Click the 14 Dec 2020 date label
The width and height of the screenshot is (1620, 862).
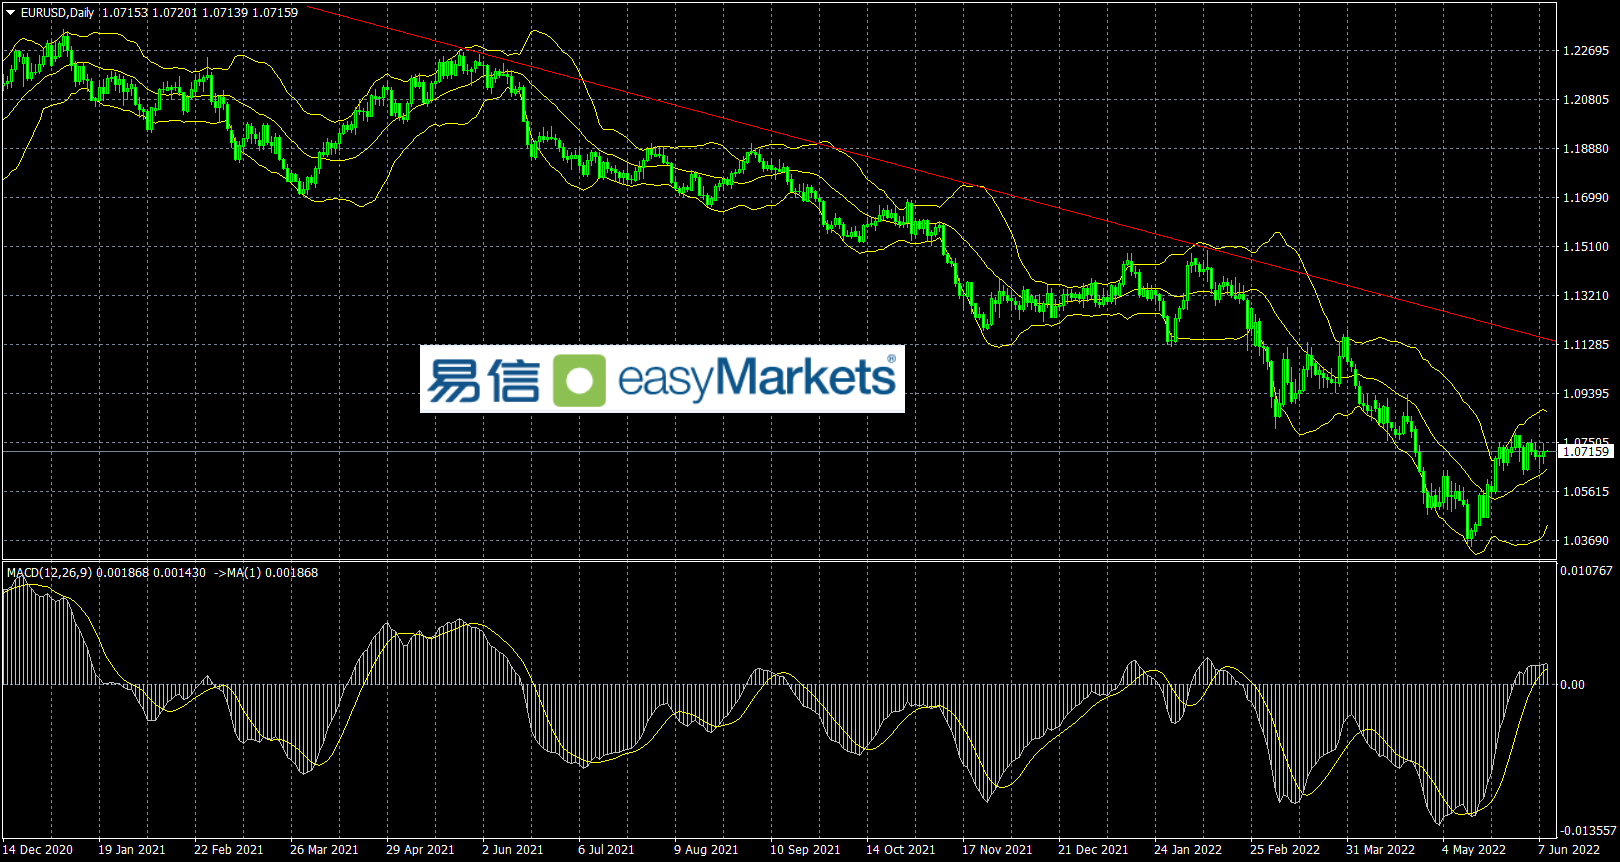pos(37,850)
